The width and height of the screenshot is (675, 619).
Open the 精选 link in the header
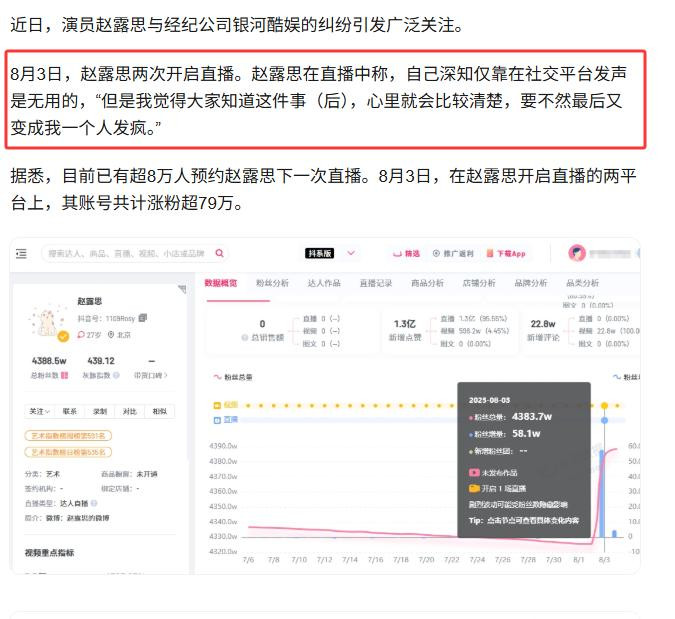click(x=406, y=254)
